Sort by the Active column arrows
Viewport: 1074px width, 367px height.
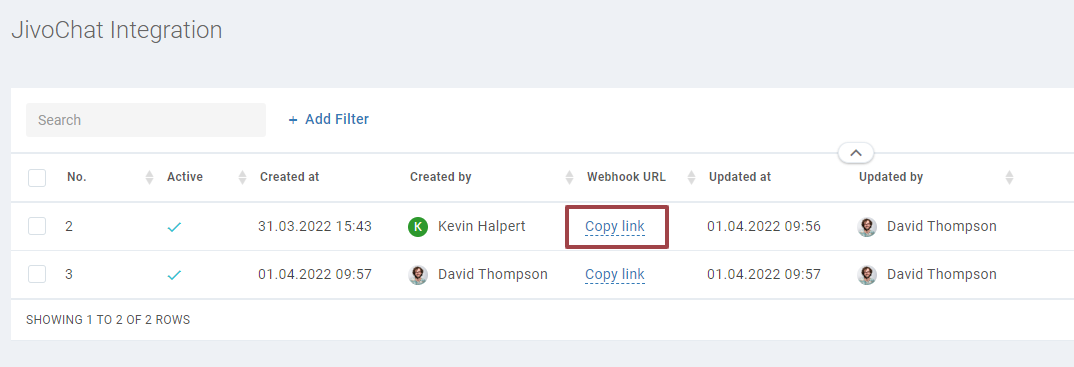pos(242,178)
